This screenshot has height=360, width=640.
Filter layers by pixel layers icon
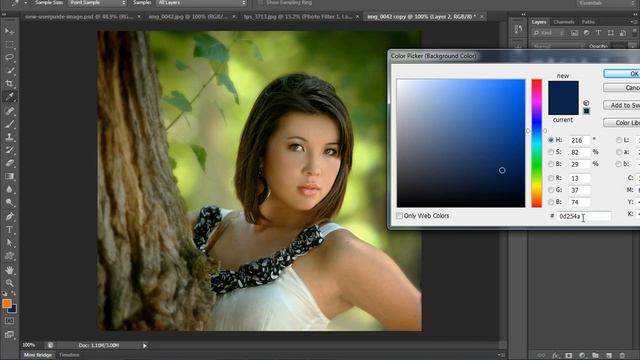[x=574, y=33]
